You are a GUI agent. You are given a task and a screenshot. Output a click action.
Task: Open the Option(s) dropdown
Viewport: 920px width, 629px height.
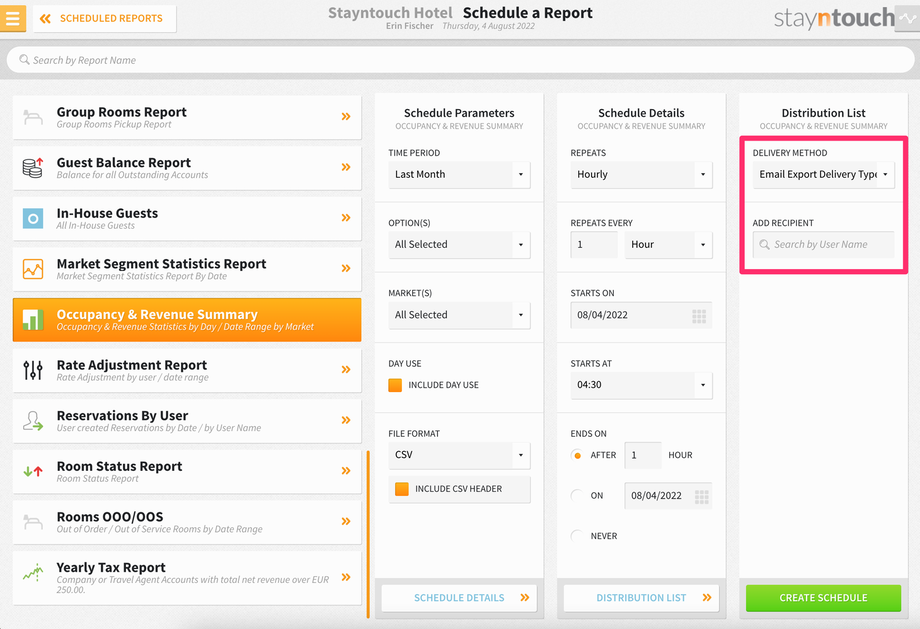click(459, 245)
